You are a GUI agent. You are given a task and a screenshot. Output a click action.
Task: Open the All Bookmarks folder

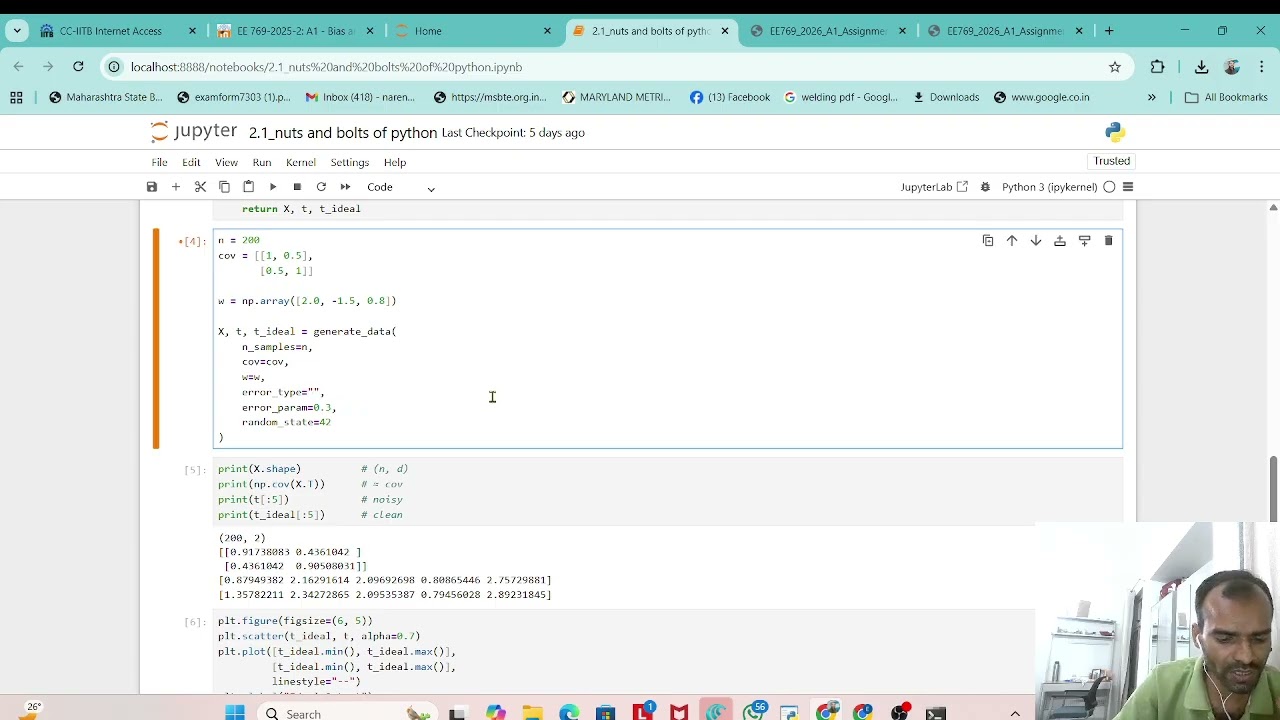point(1226,97)
